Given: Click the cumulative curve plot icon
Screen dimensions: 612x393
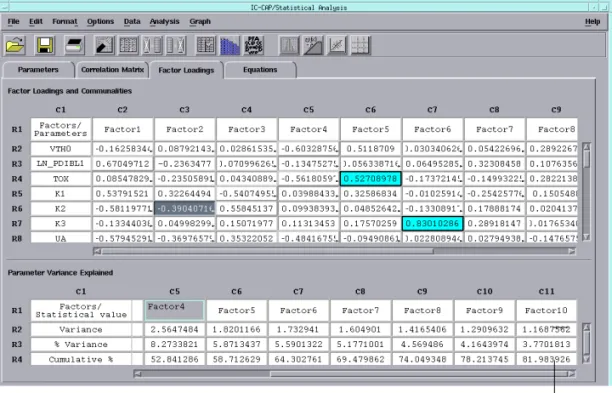Looking at the screenshot, I should (x=313, y=45).
